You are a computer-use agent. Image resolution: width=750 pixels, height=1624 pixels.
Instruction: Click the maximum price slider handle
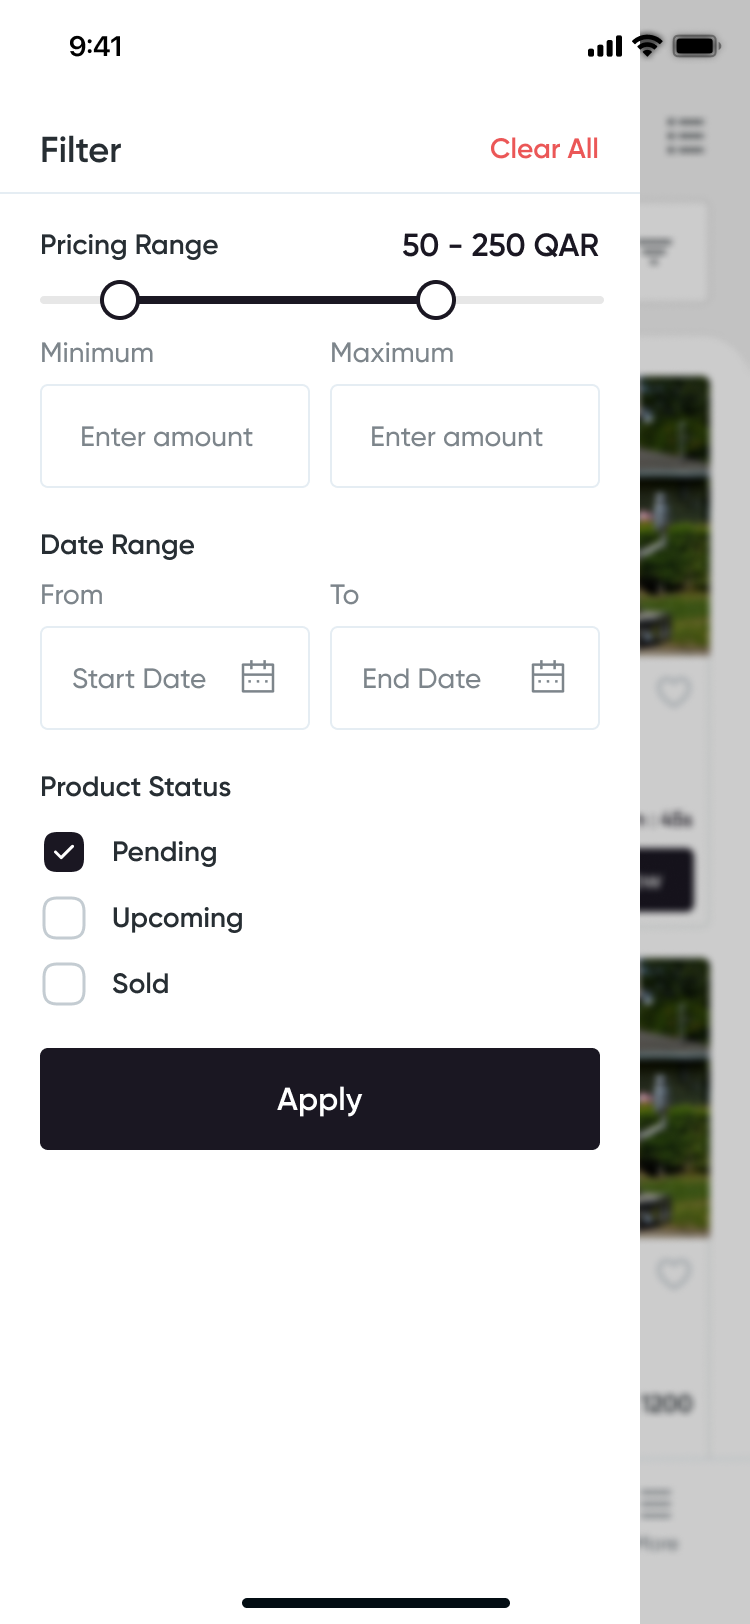(436, 300)
